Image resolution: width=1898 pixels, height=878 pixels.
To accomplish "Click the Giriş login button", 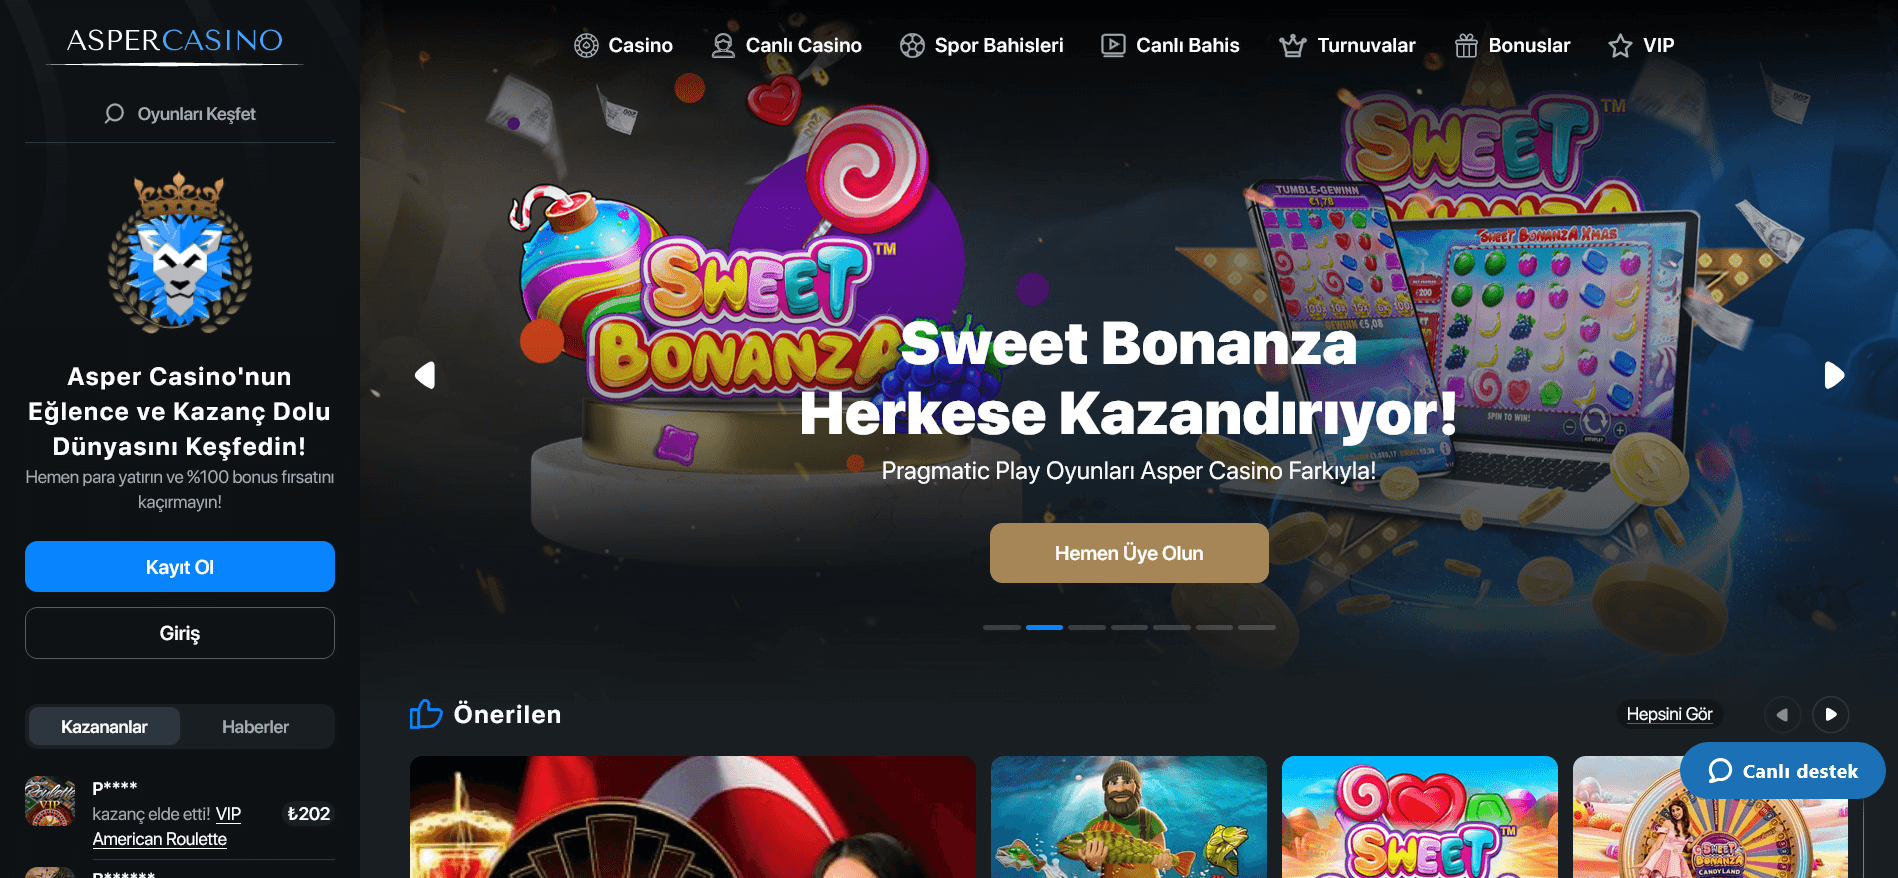I will (180, 633).
